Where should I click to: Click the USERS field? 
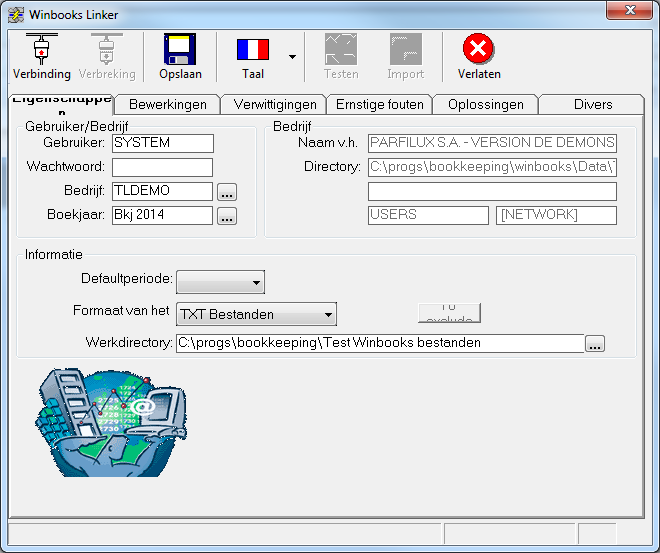tap(428, 215)
